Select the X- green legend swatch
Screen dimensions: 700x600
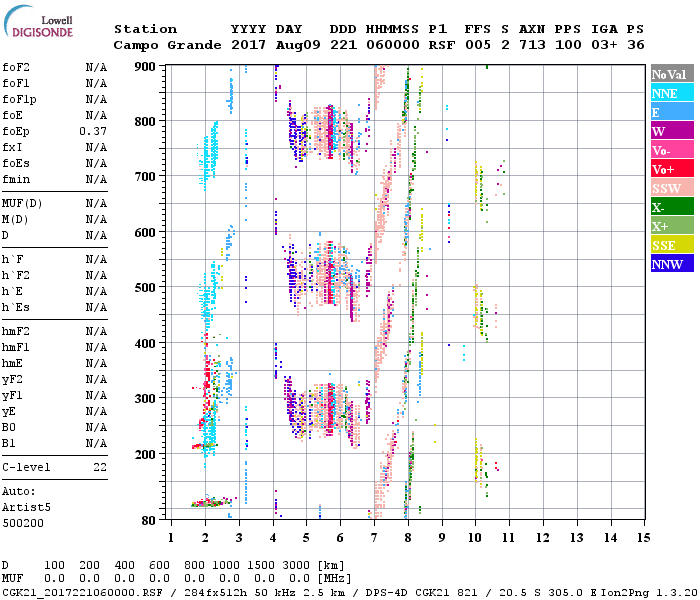(669, 207)
